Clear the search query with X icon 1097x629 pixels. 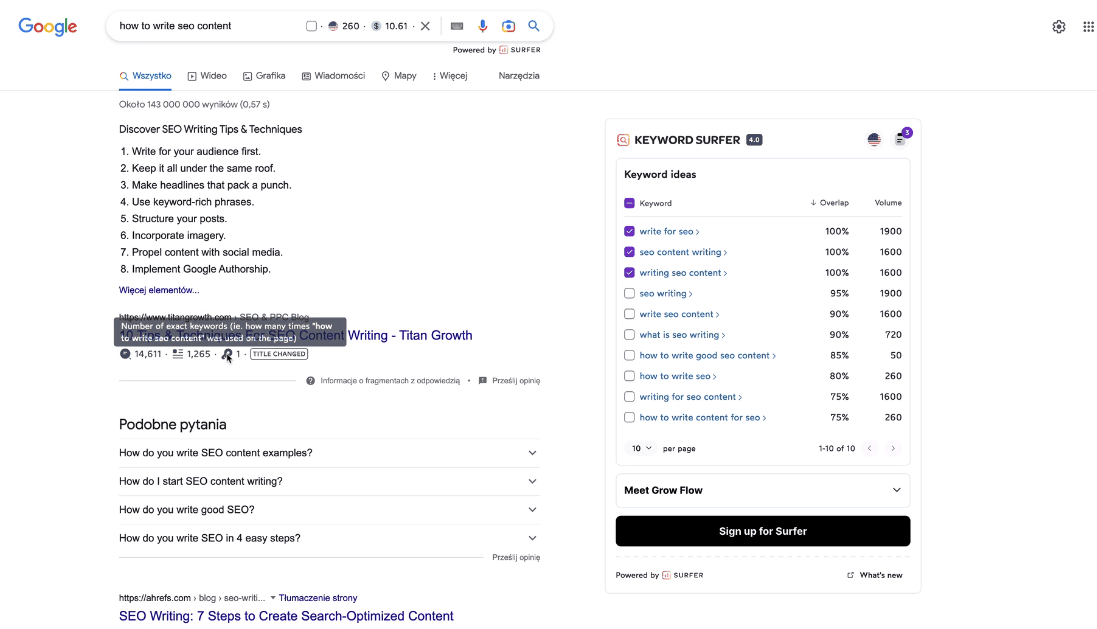pyautogui.click(x=425, y=26)
